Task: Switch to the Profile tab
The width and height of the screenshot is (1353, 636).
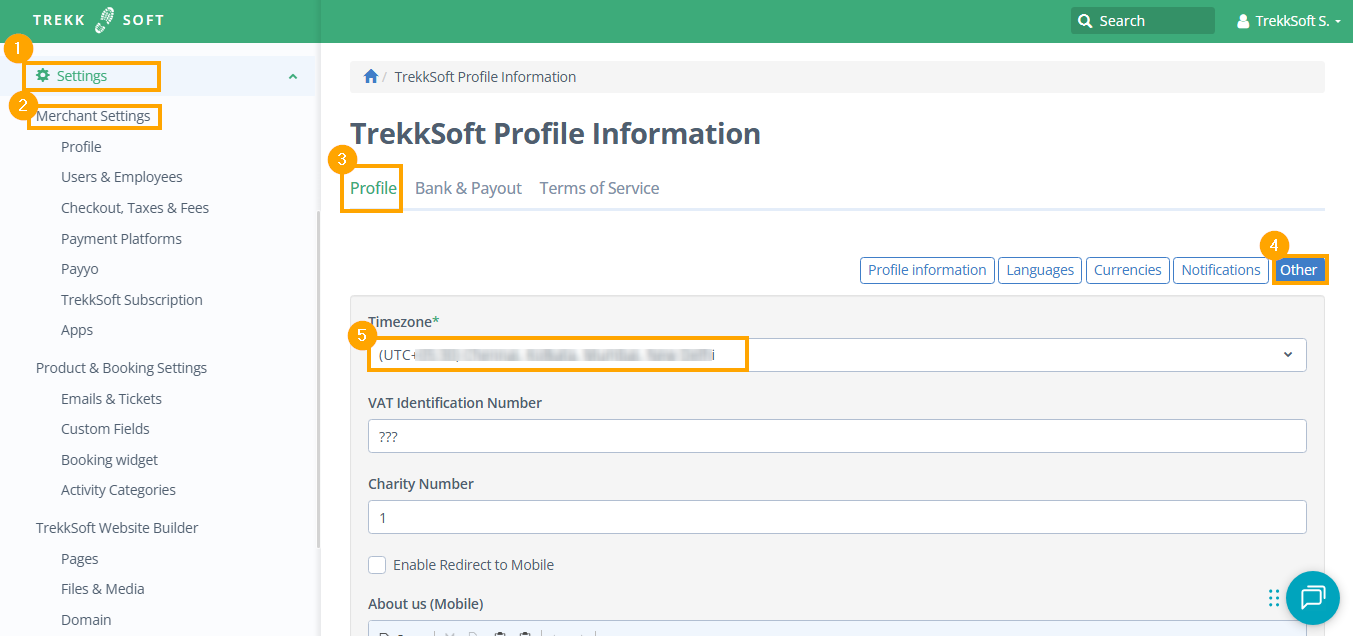Action: (x=373, y=188)
